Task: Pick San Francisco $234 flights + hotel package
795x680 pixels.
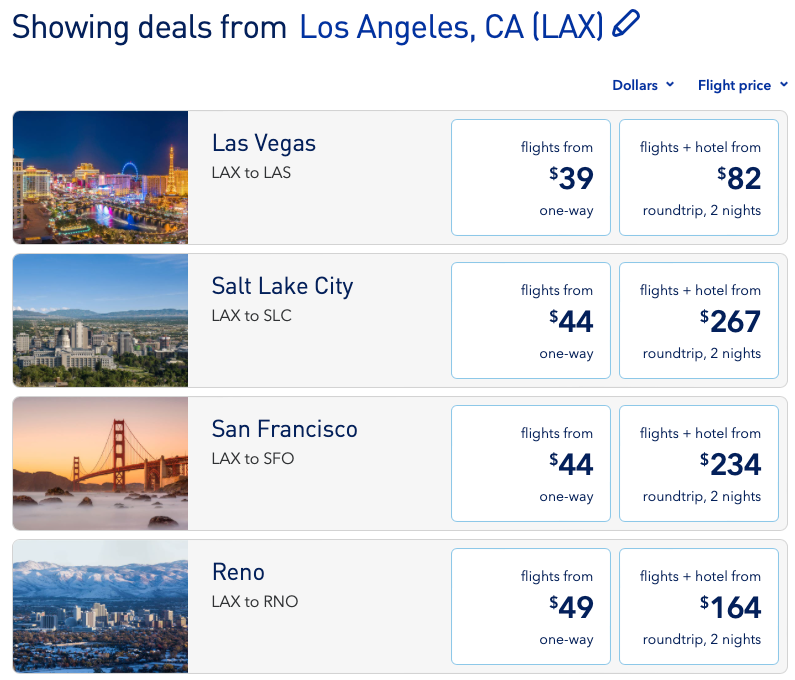Action: (x=698, y=464)
